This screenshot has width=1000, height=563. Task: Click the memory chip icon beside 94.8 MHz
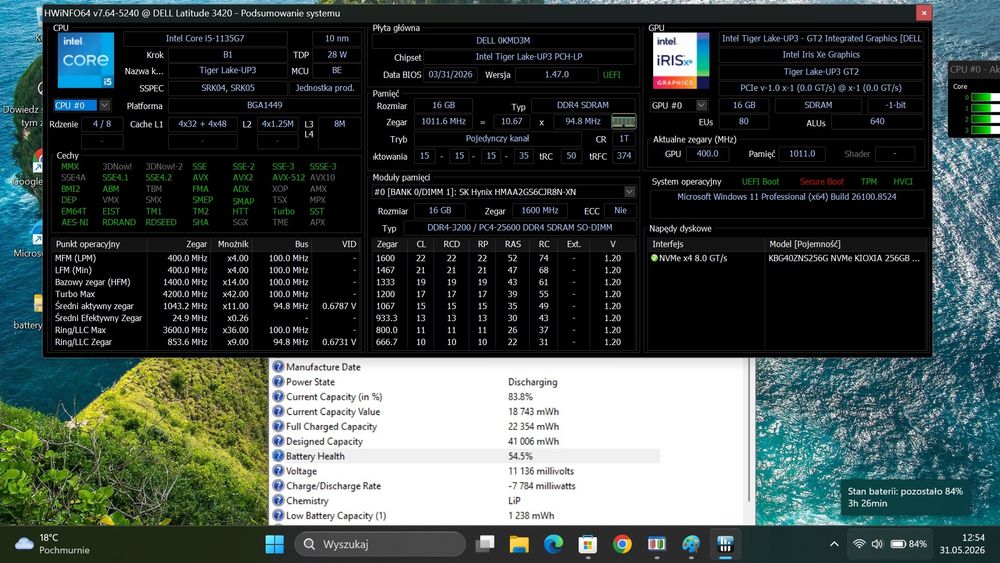click(623, 121)
